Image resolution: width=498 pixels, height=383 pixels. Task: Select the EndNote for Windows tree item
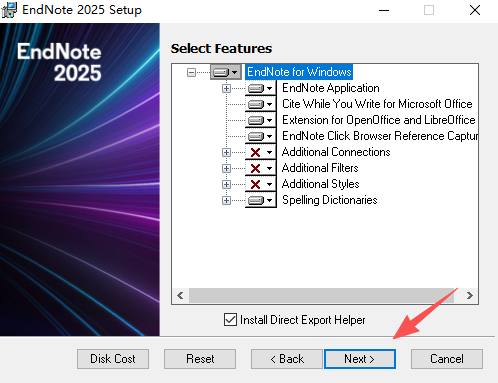tap(299, 72)
